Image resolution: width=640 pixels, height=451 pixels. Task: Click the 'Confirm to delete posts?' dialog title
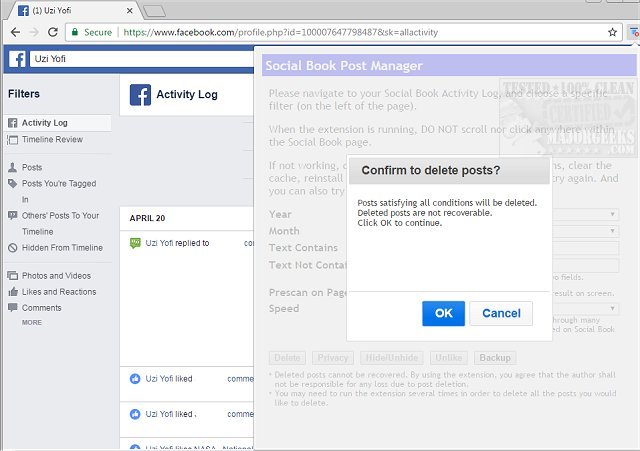(x=431, y=170)
